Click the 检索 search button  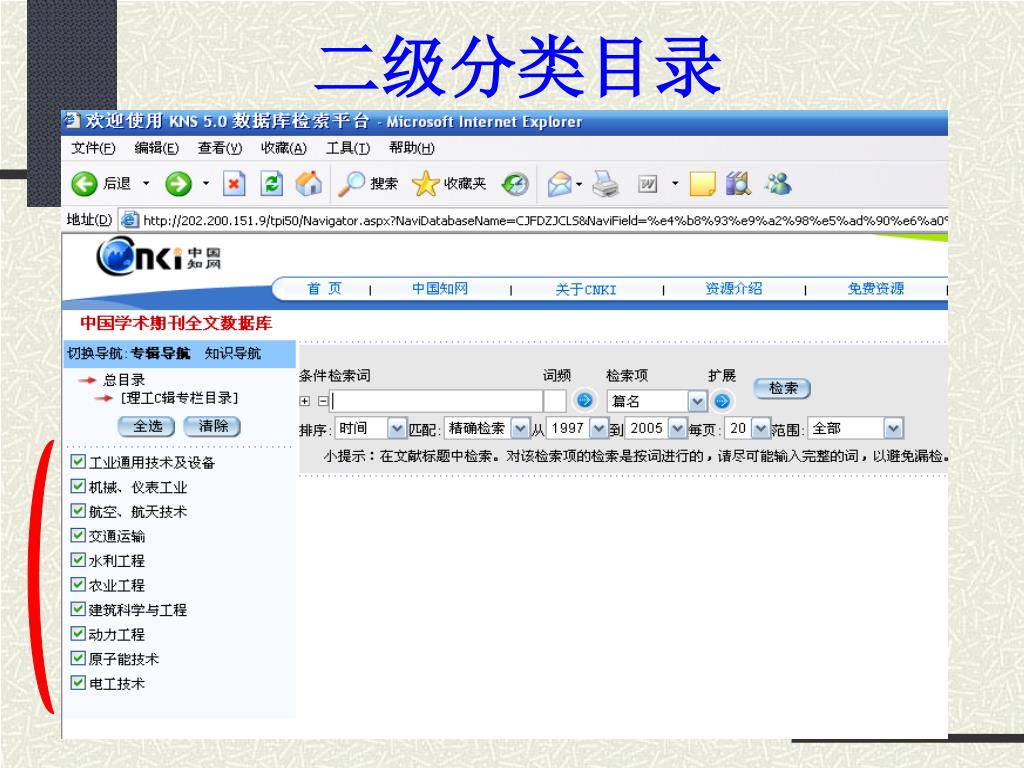pos(782,388)
